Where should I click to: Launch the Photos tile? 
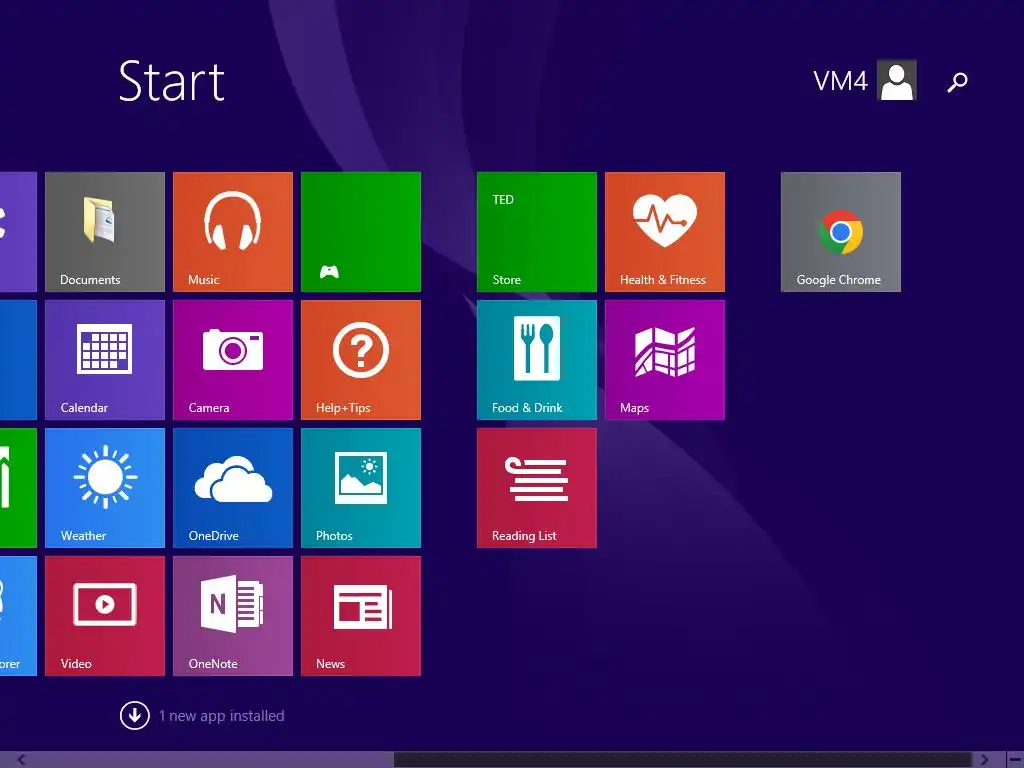360,488
